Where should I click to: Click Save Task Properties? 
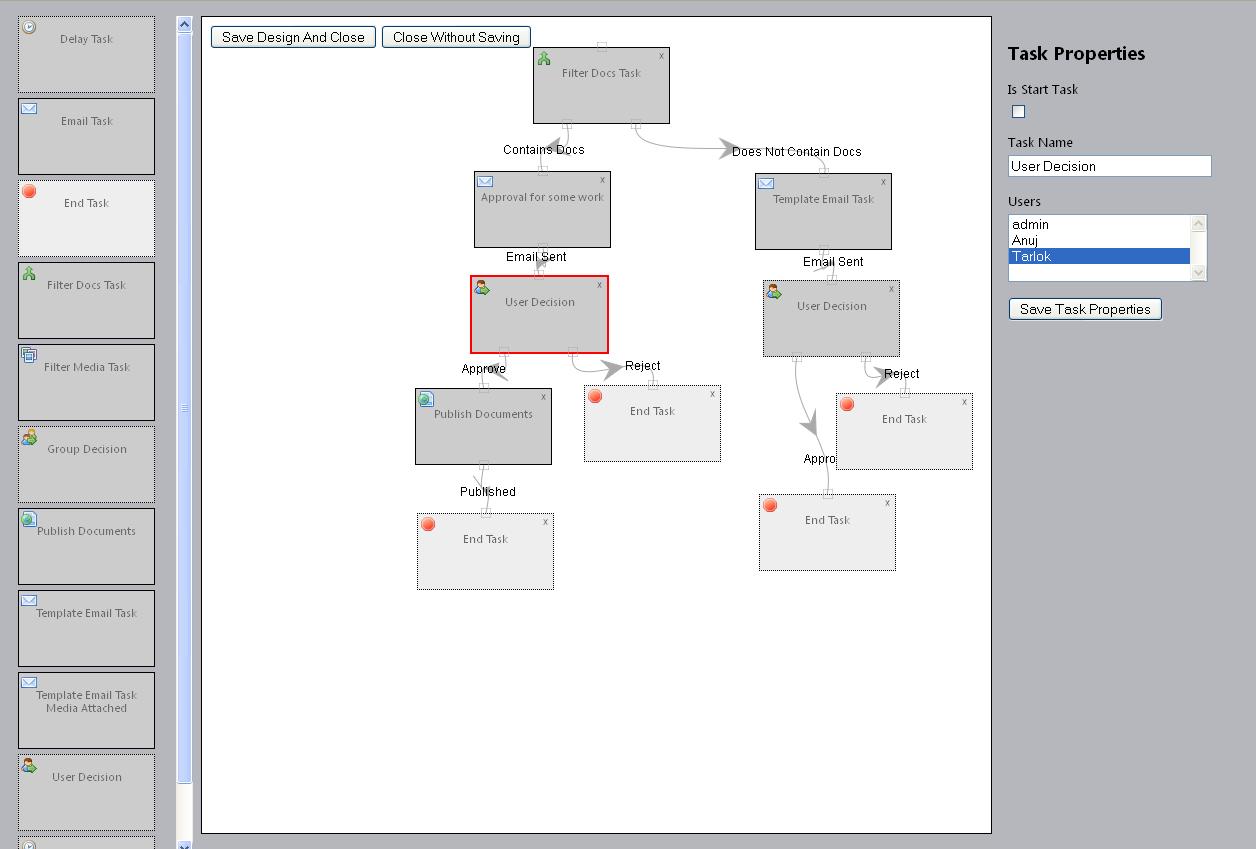[x=1085, y=309]
